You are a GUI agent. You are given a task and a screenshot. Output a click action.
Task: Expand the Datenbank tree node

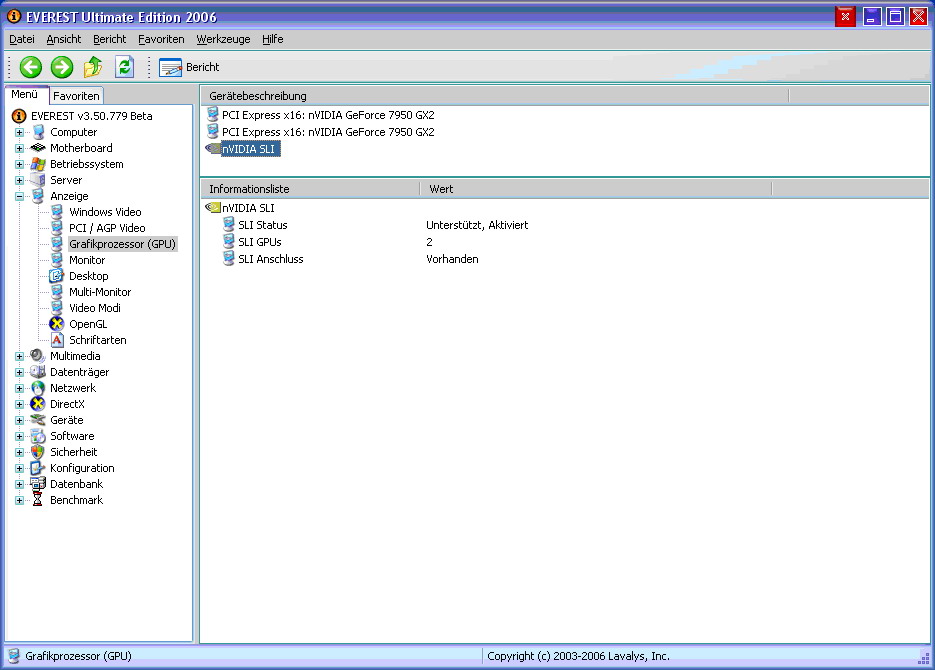pos(20,485)
